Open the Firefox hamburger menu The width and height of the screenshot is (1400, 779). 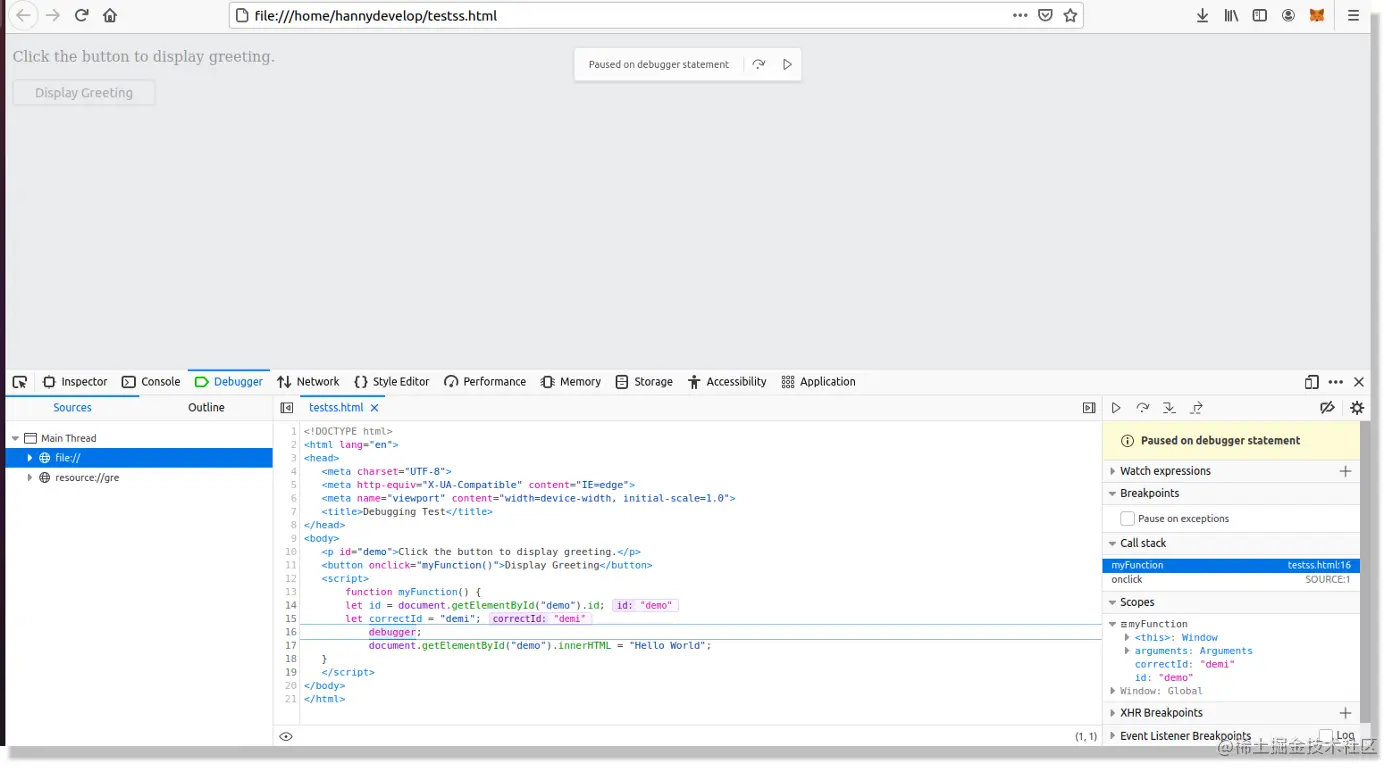coord(1353,15)
